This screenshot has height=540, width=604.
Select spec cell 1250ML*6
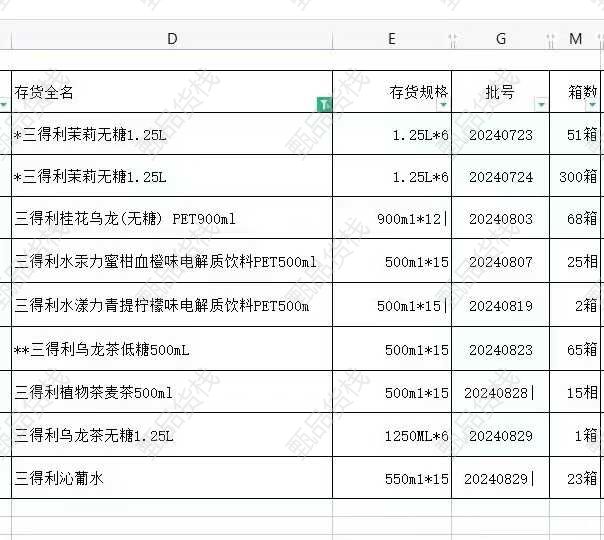392,435
